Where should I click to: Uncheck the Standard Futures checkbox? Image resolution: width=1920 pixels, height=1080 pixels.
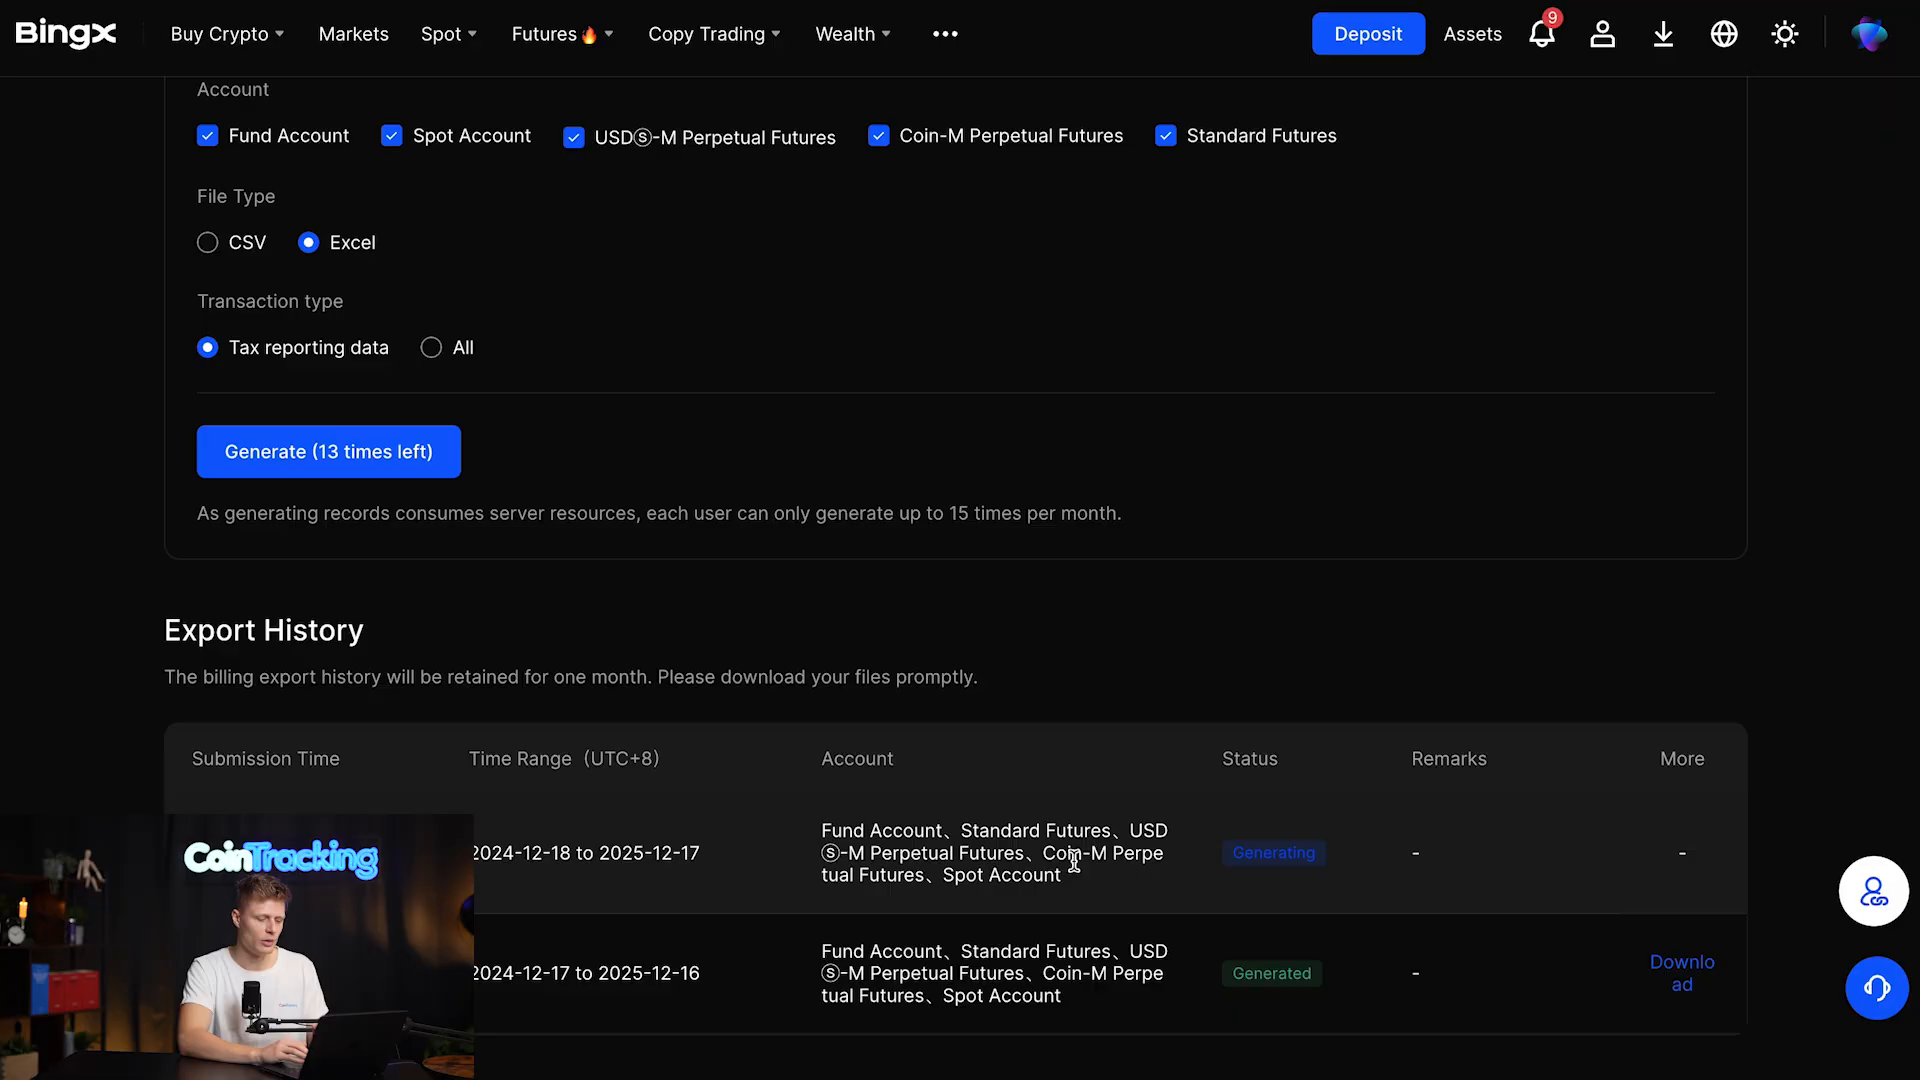pyautogui.click(x=1165, y=136)
